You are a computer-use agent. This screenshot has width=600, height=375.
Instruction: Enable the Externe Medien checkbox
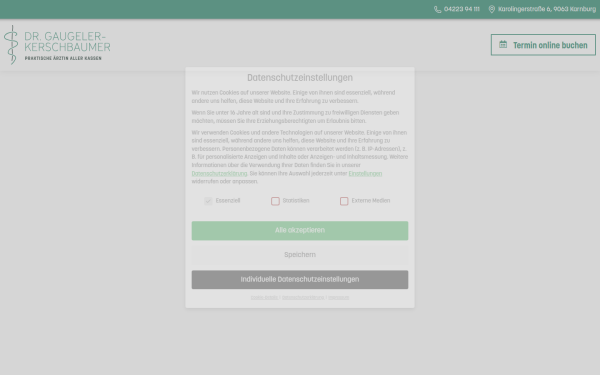point(344,201)
